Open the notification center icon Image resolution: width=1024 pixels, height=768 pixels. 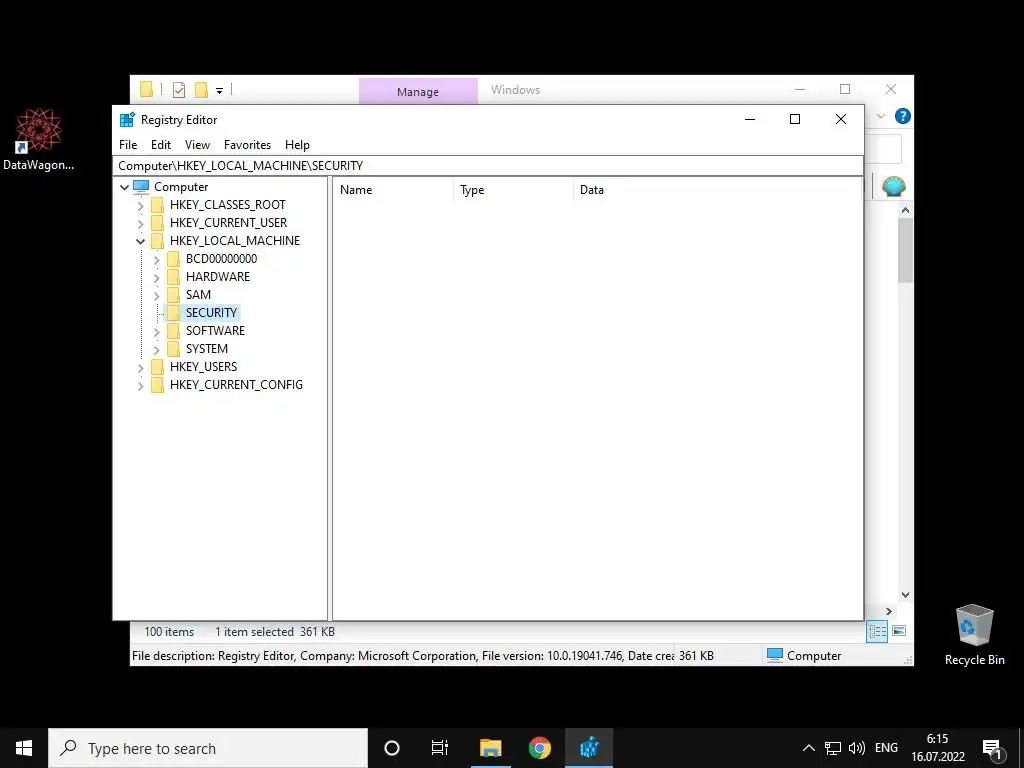[x=992, y=748]
